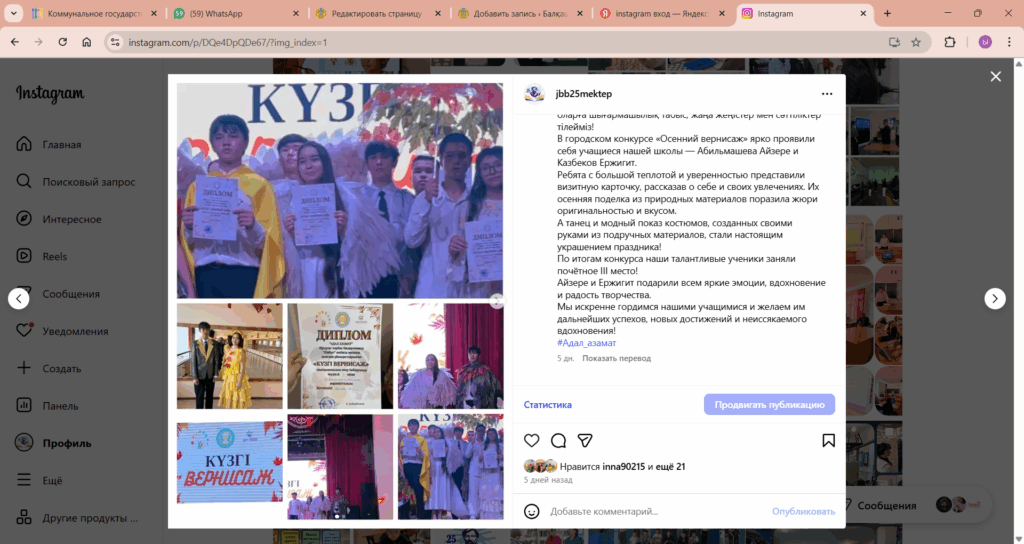Image resolution: width=1024 pixels, height=544 pixels.
Task: Share the post with paper plane icon
Action: pos(585,441)
